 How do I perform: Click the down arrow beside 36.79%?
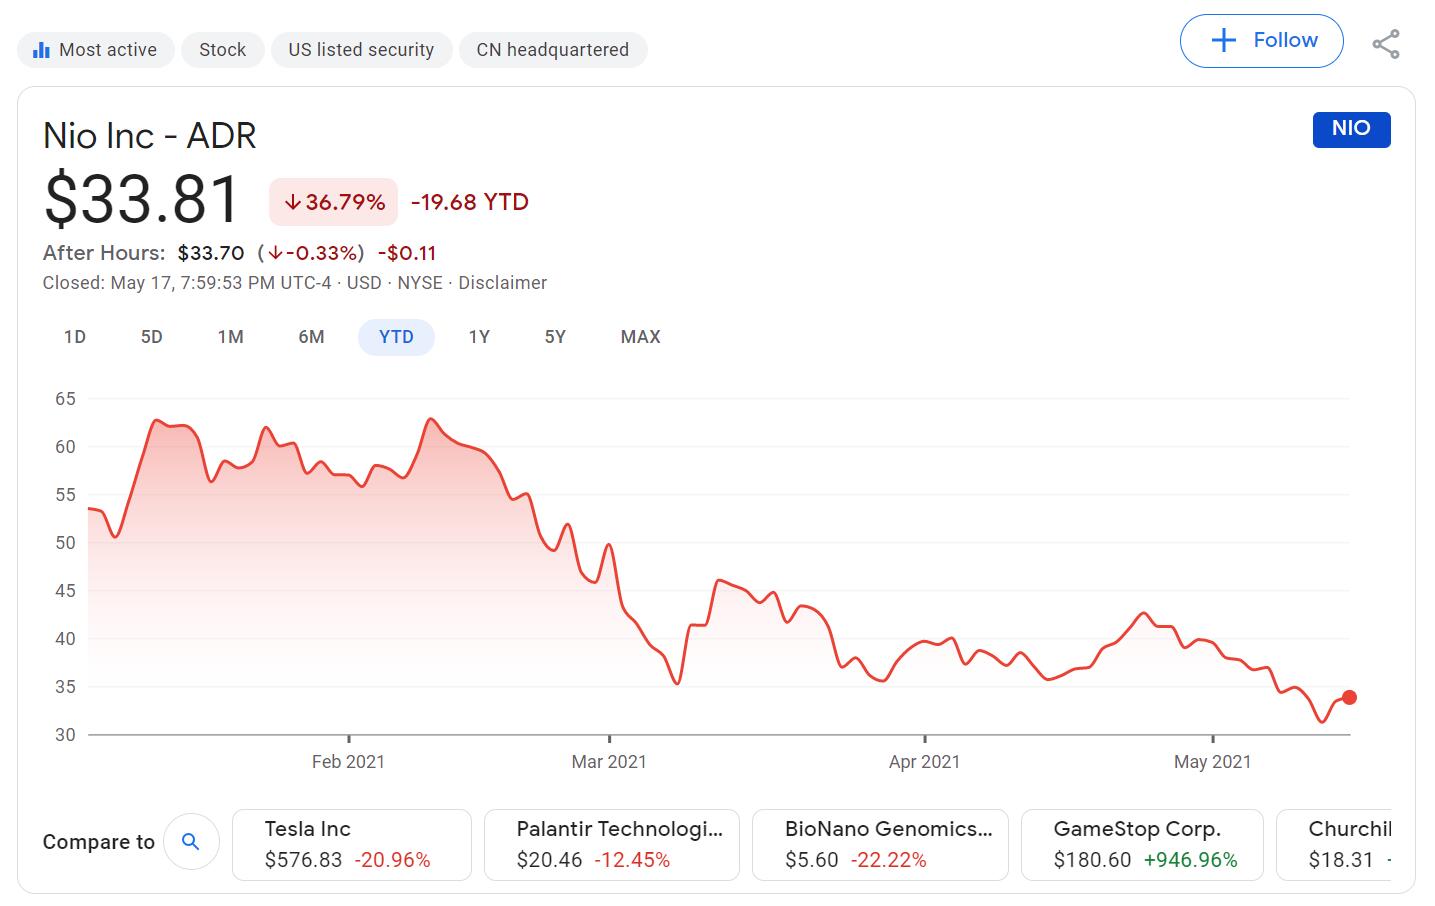(292, 202)
